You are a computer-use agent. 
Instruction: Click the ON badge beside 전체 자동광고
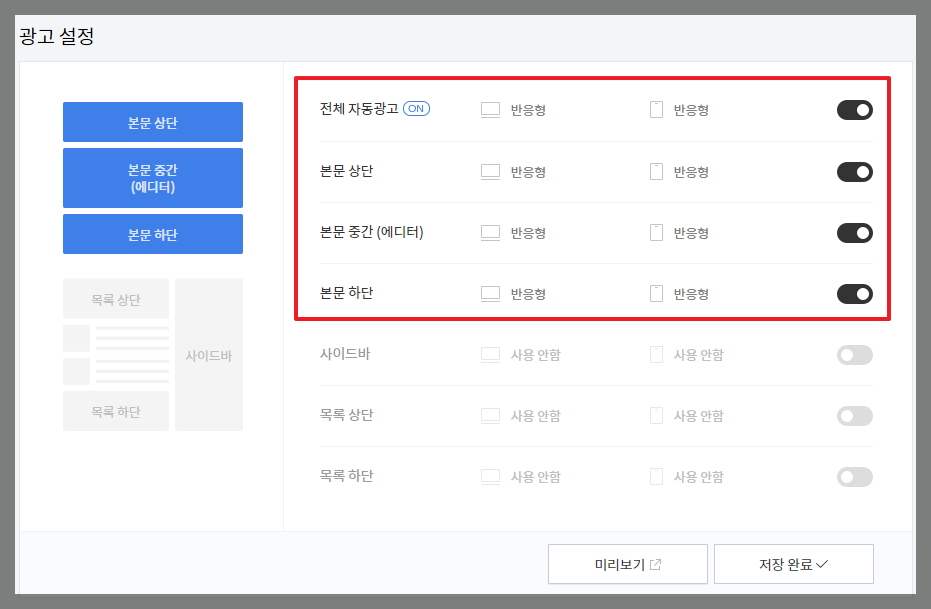pos(416,109)
